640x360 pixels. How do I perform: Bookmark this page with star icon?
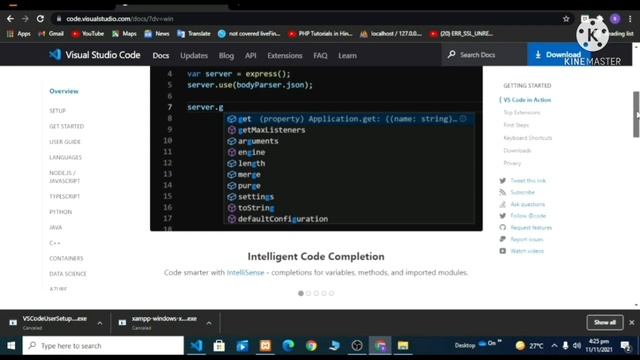pos(566,19)
